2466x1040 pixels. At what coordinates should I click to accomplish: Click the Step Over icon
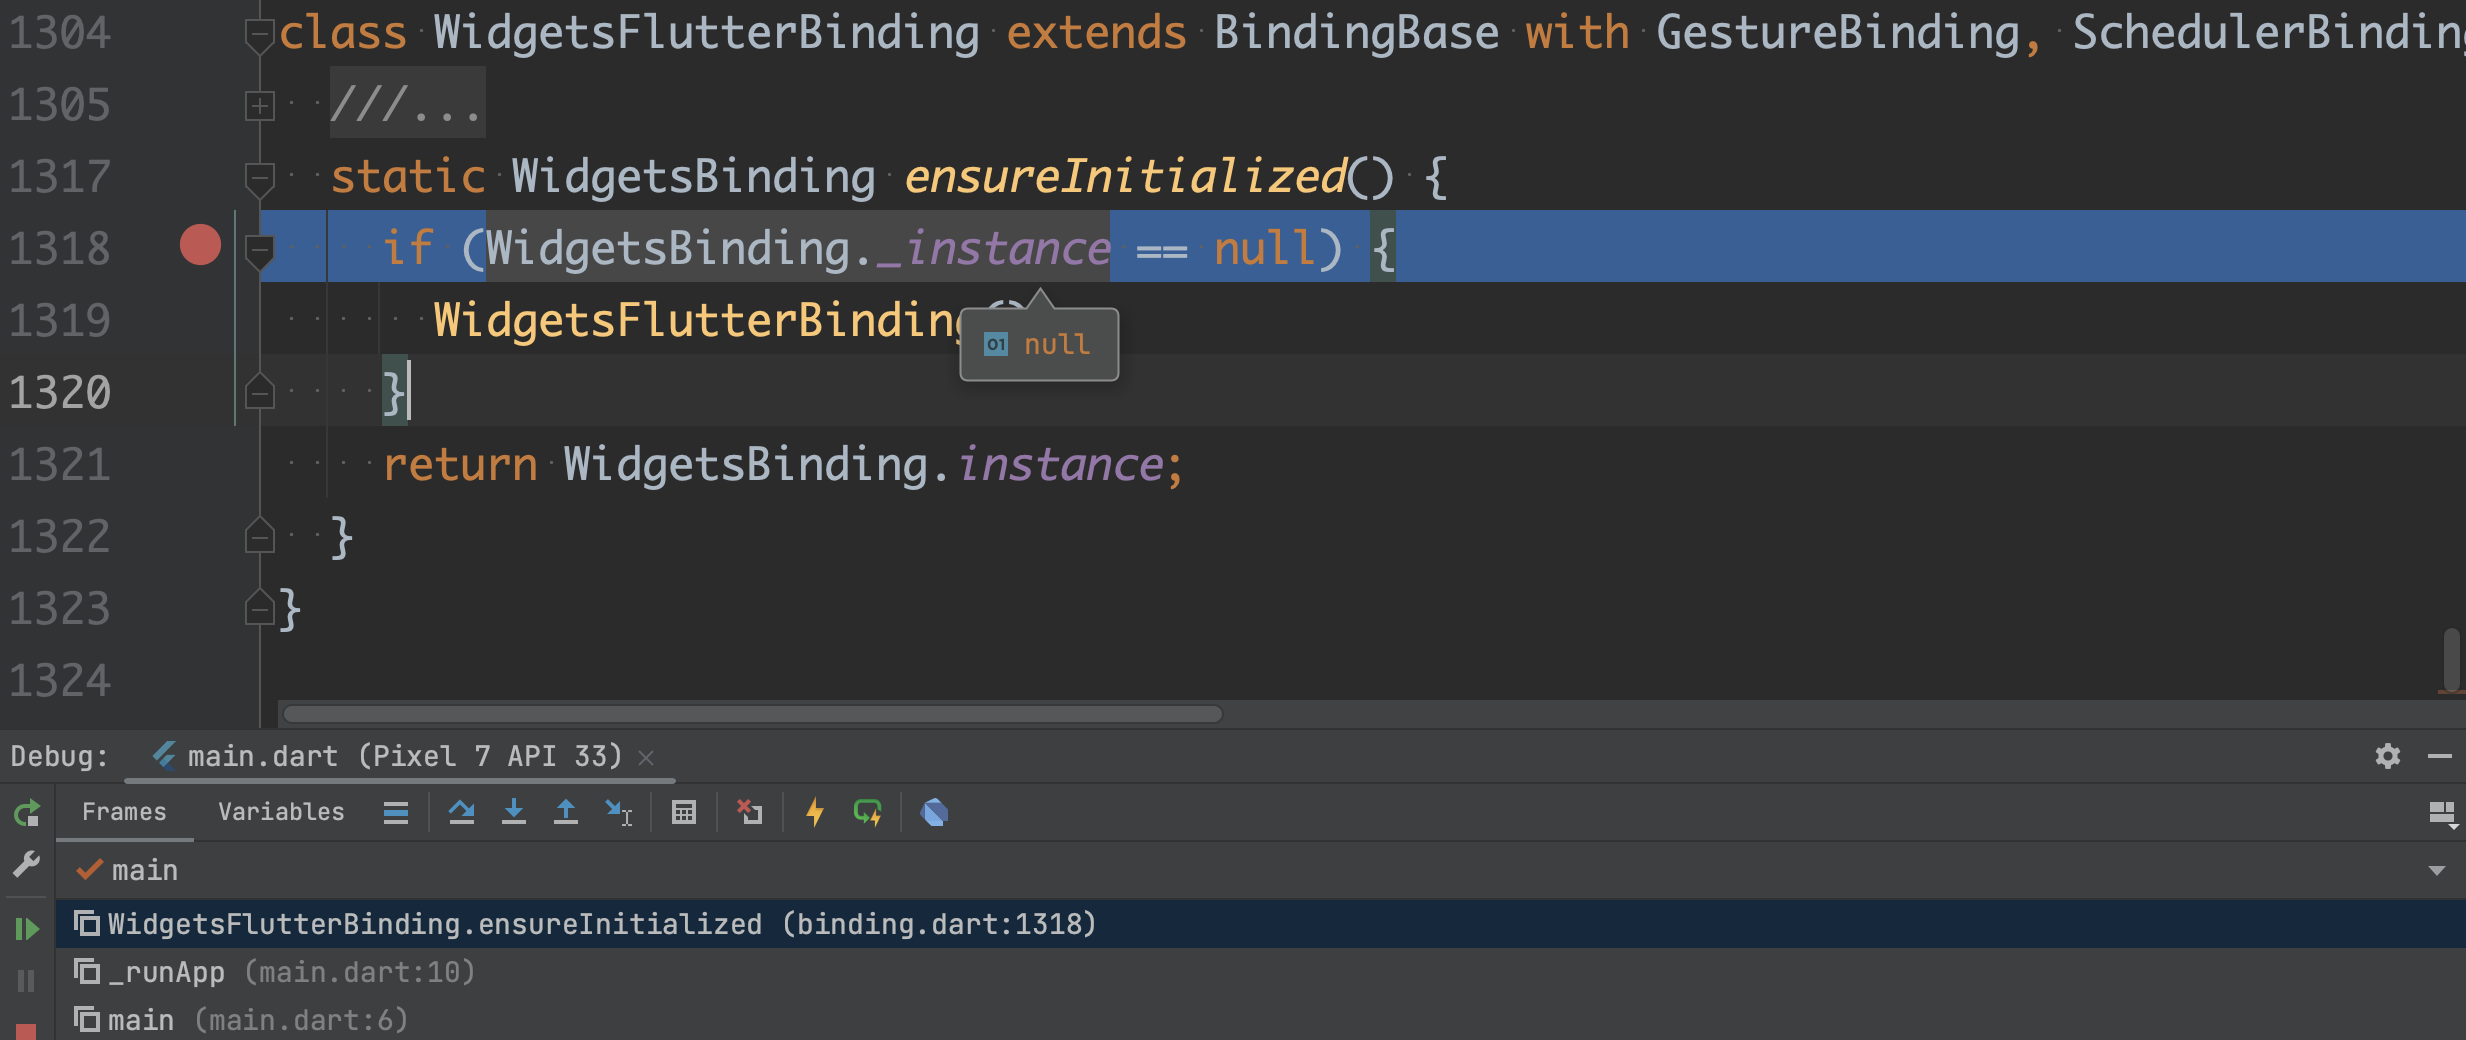(x=462, y=813)
